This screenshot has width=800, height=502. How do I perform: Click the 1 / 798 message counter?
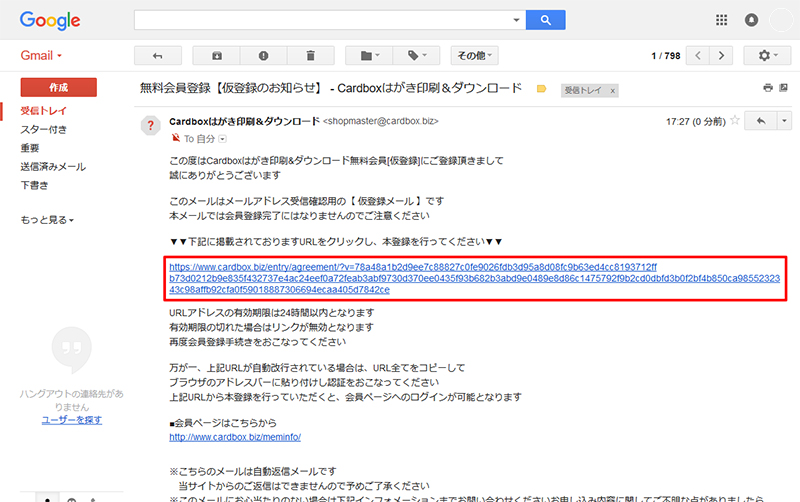(x=666, y=56)
